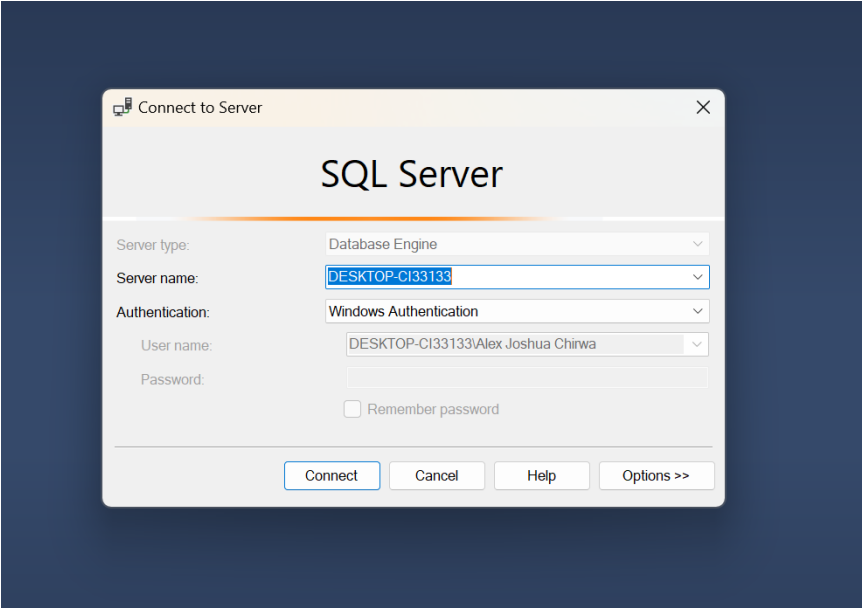
Task: Expand the Server name dropdown arrow
Action: click(697, 277)
